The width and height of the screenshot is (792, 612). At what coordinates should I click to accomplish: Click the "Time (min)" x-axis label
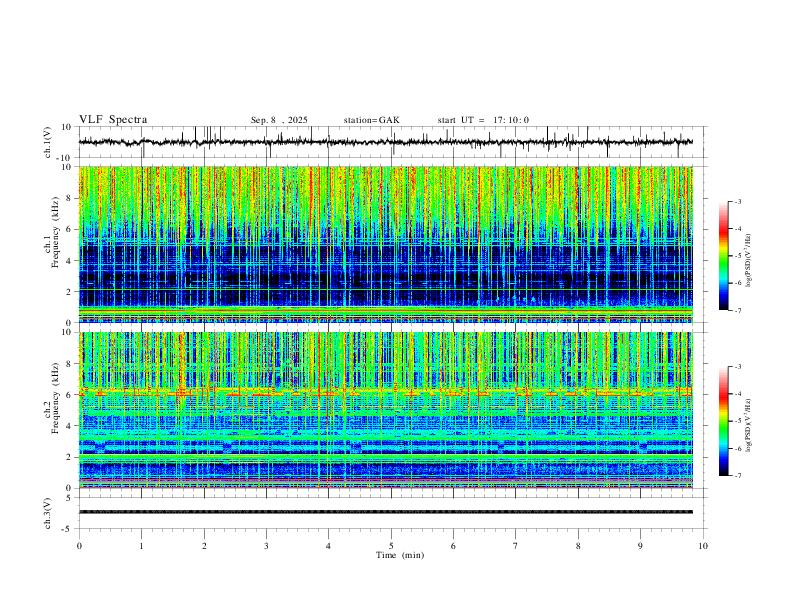point(400,555)
